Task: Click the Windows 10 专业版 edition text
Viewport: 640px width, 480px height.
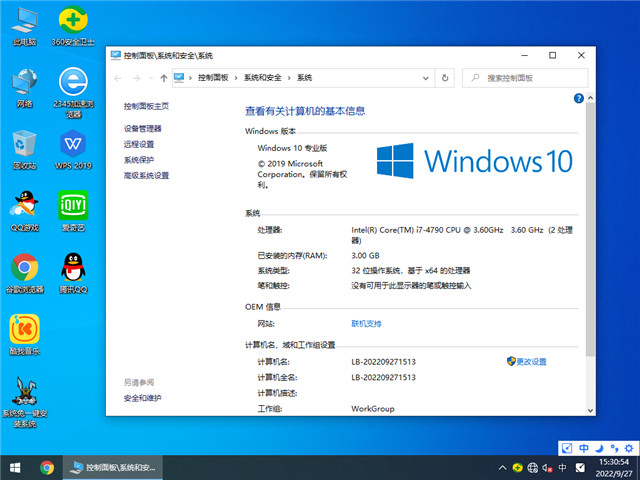Action: (292, 148)
